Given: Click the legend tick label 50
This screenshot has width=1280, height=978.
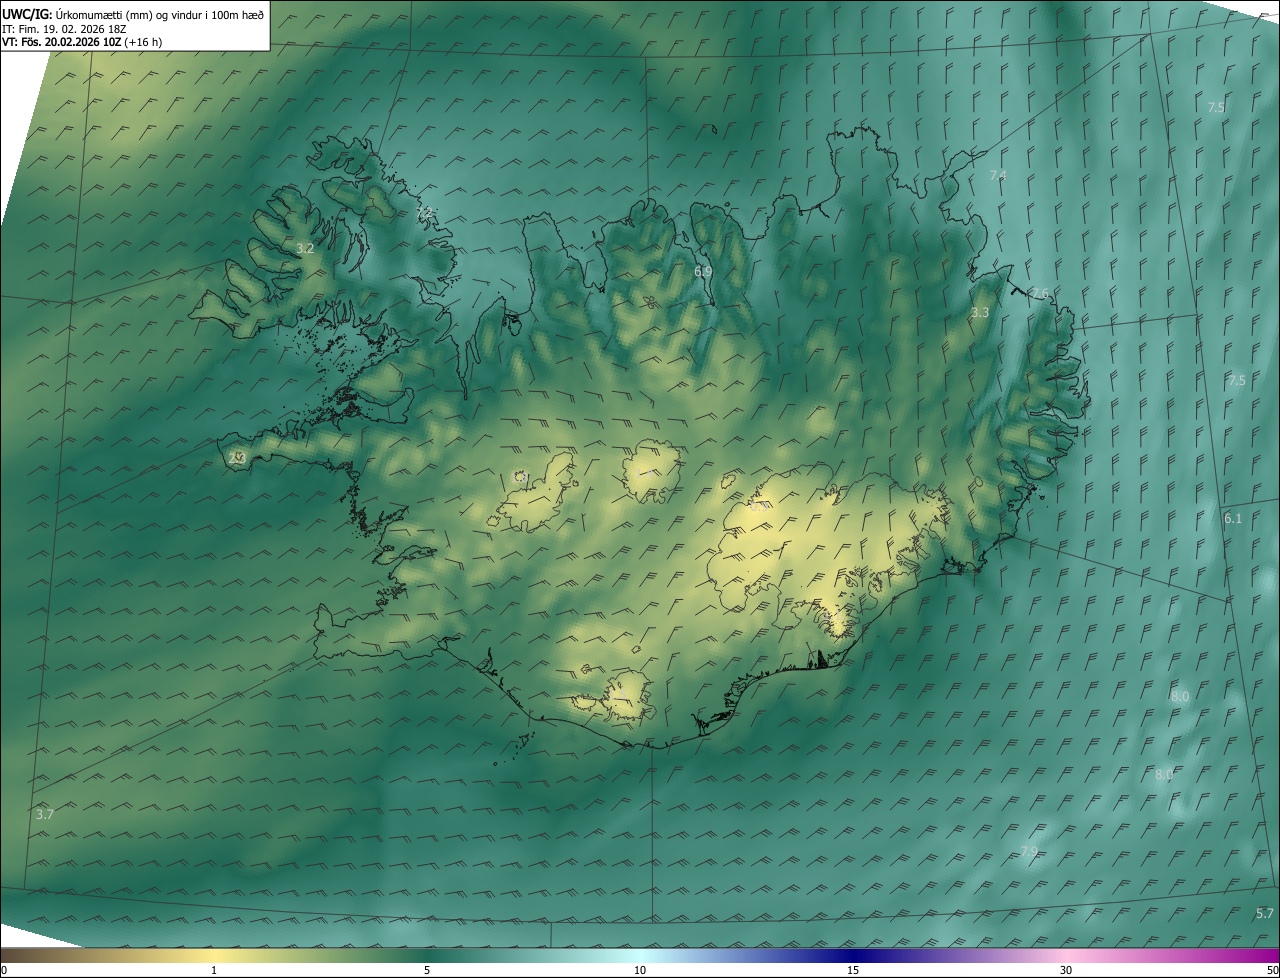Looking at the screenshot, I should pos(1272,970).
